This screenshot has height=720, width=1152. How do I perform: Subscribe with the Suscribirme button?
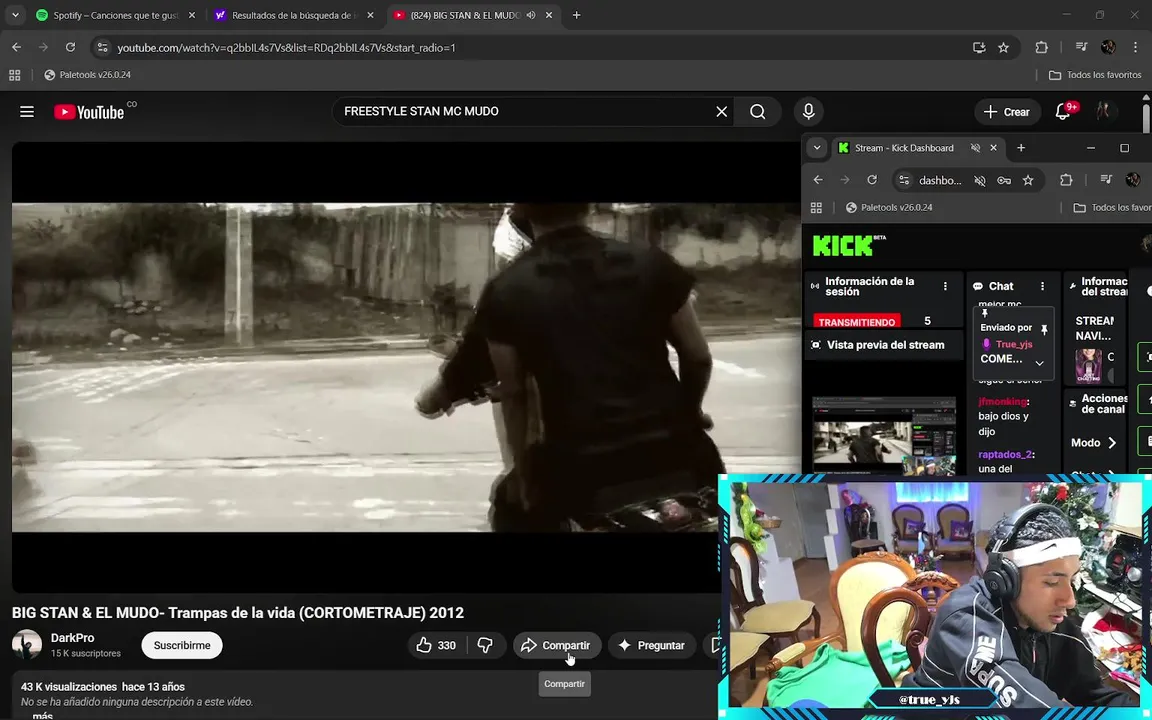(182, 645)
